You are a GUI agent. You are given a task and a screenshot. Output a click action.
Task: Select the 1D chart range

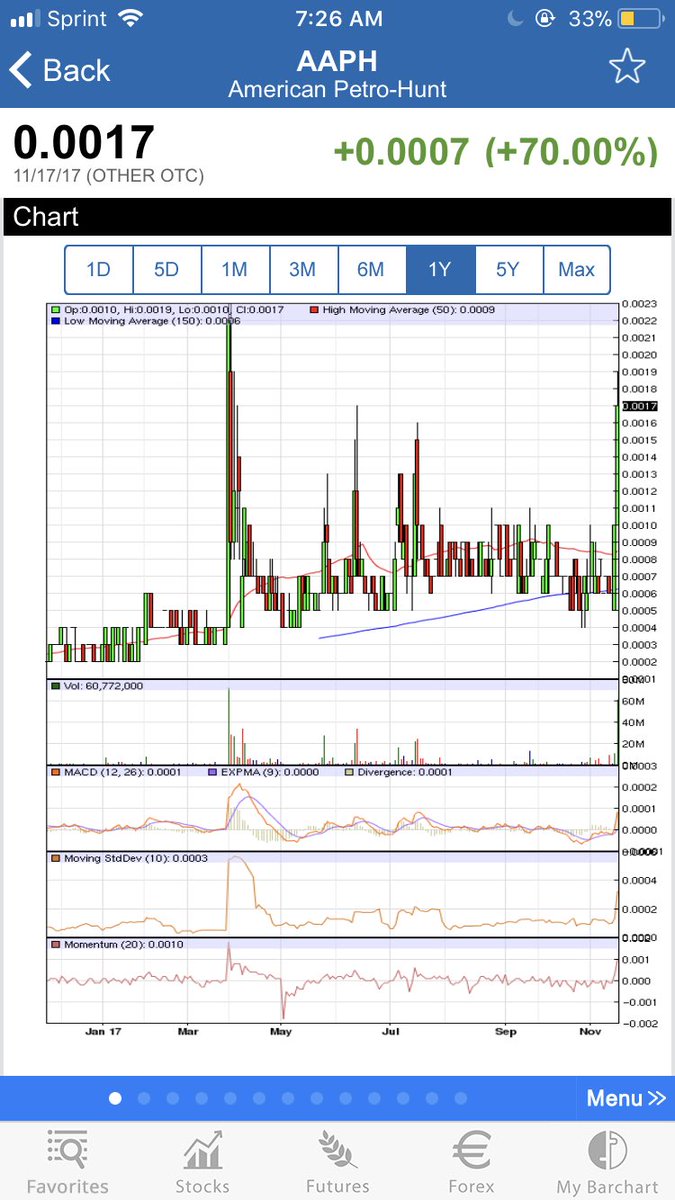pyautogui.click(x=99, y=269)
